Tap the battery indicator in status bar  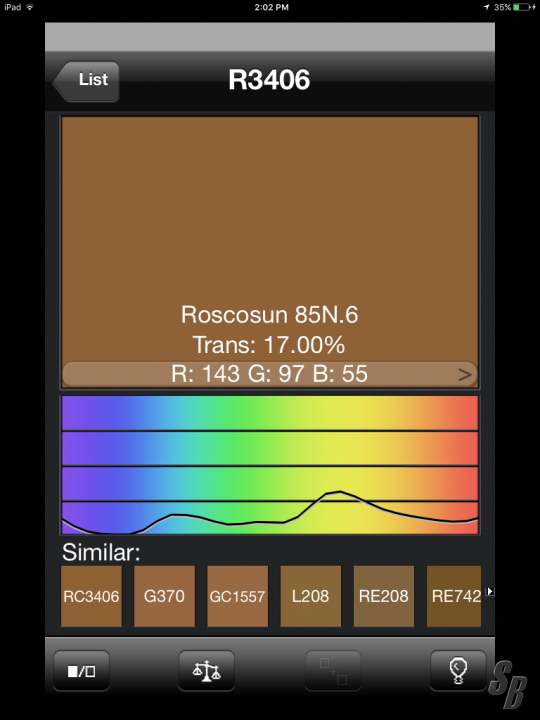coord(523,7)
